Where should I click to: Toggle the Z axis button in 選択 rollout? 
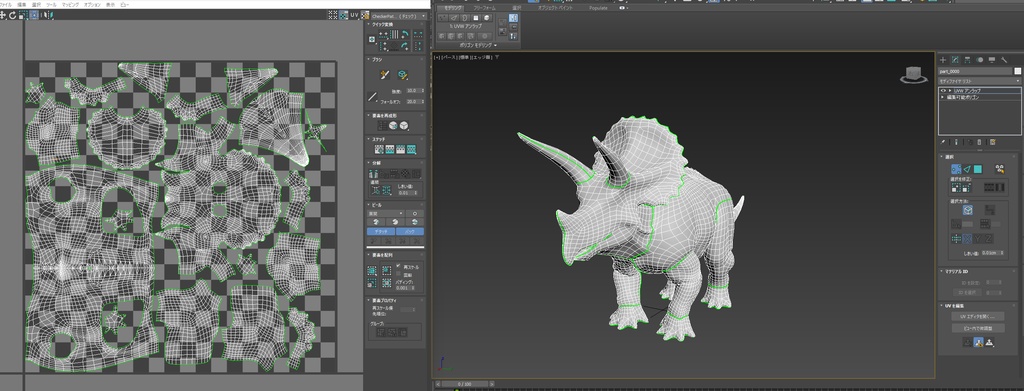pos(988,238)
